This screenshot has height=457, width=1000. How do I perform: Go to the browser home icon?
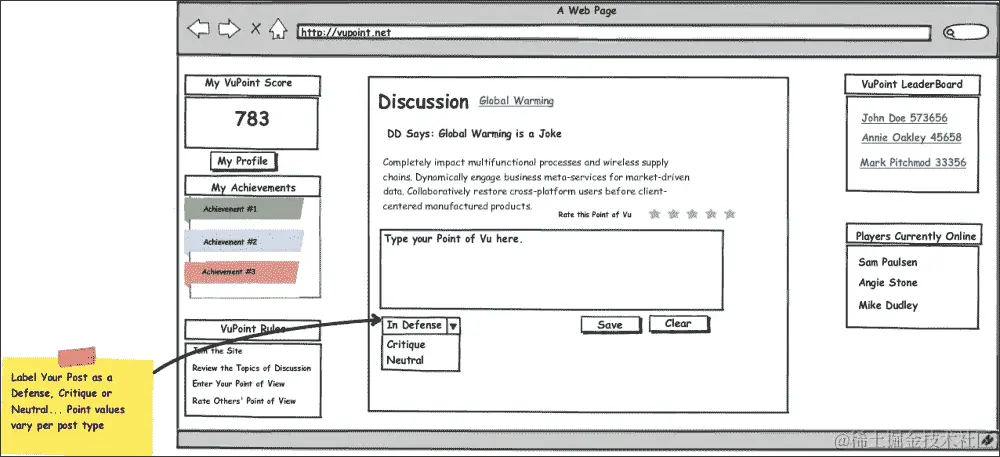point(277,29)
